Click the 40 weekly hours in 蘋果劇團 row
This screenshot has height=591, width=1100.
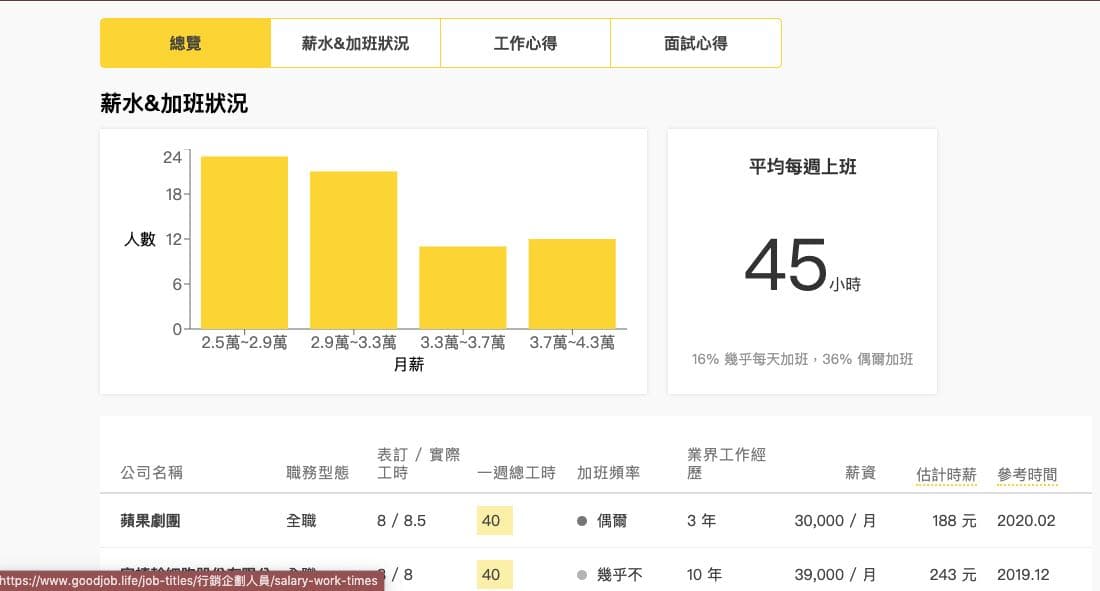point(495,521)
